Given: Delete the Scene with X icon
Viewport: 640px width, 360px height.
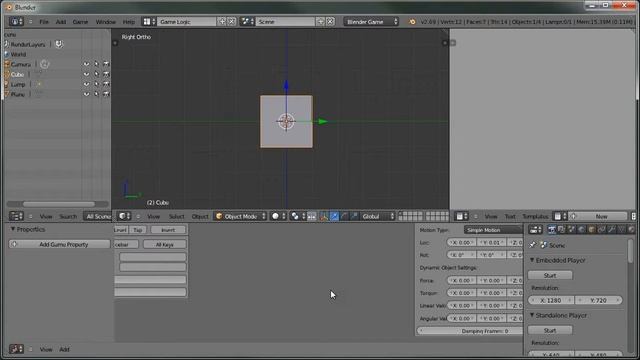Looking at the screenshot, I should pos(330,22).
